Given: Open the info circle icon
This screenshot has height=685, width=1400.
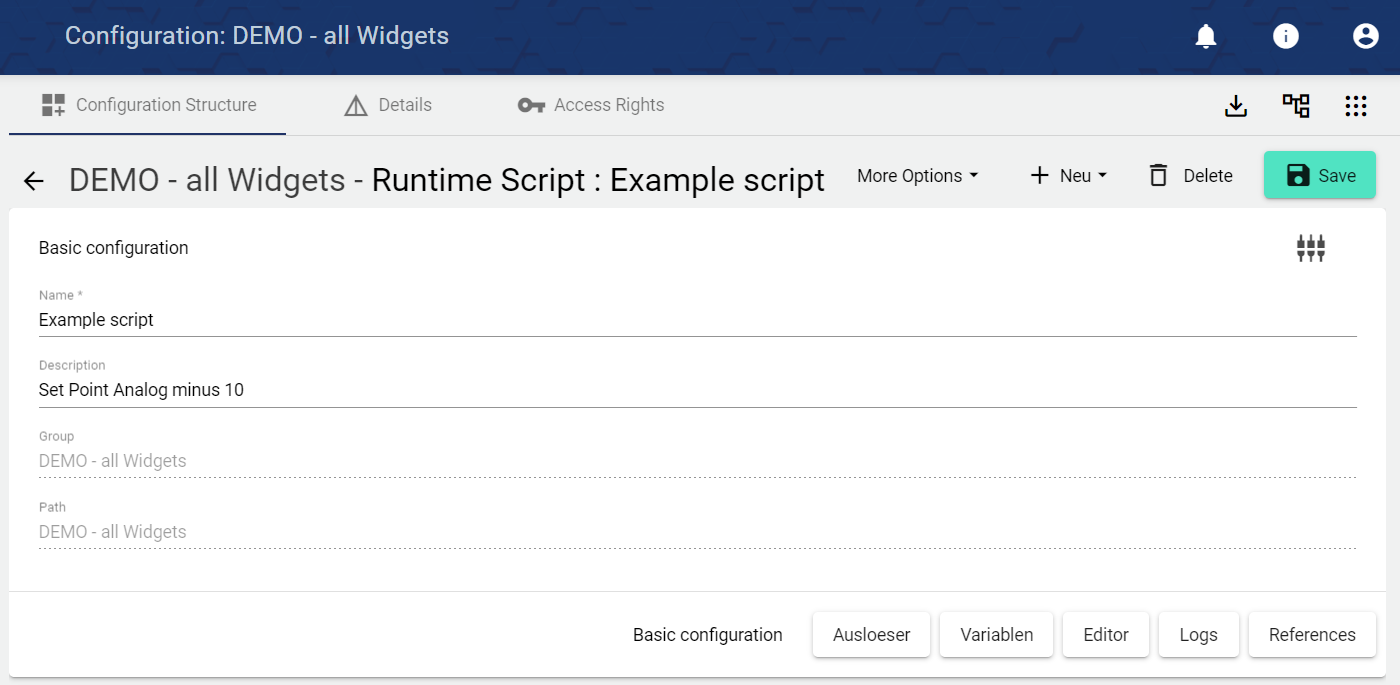Looking at the screenshot, I should coord(1285,37).
